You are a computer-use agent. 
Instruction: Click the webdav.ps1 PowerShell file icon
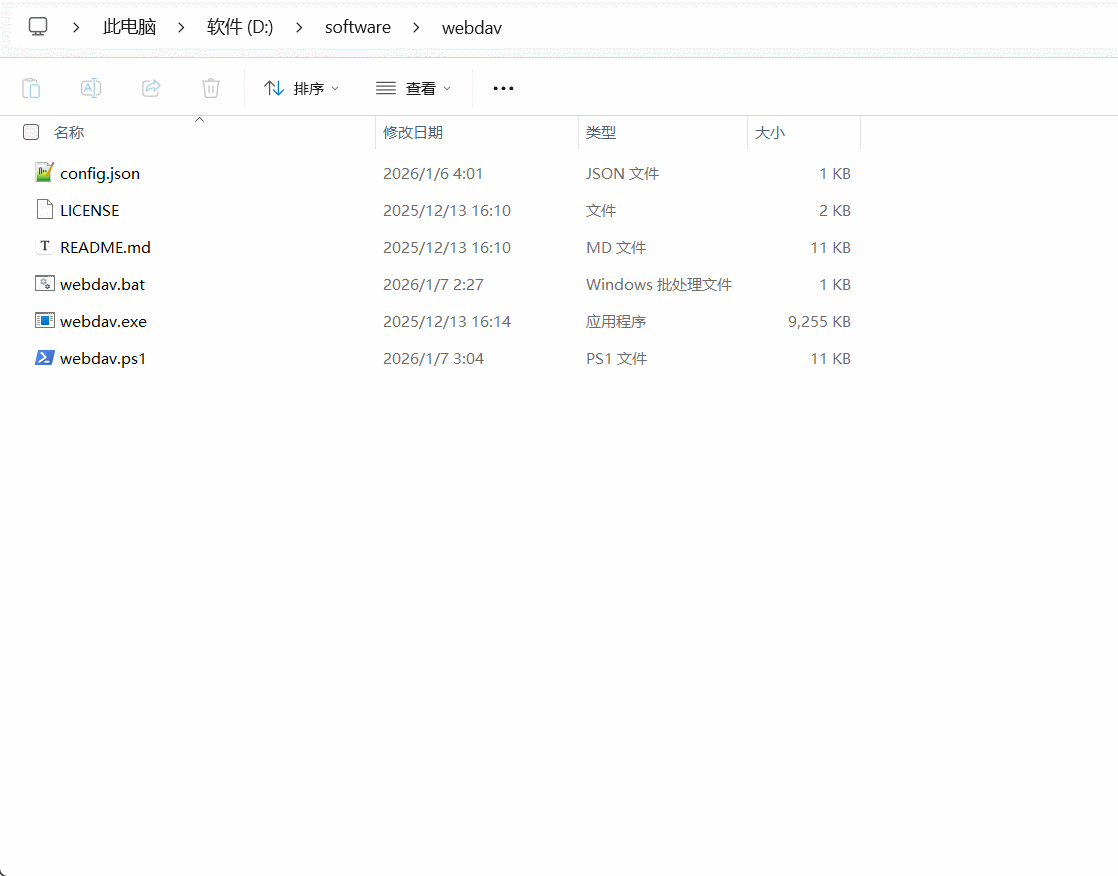point(44,358)
